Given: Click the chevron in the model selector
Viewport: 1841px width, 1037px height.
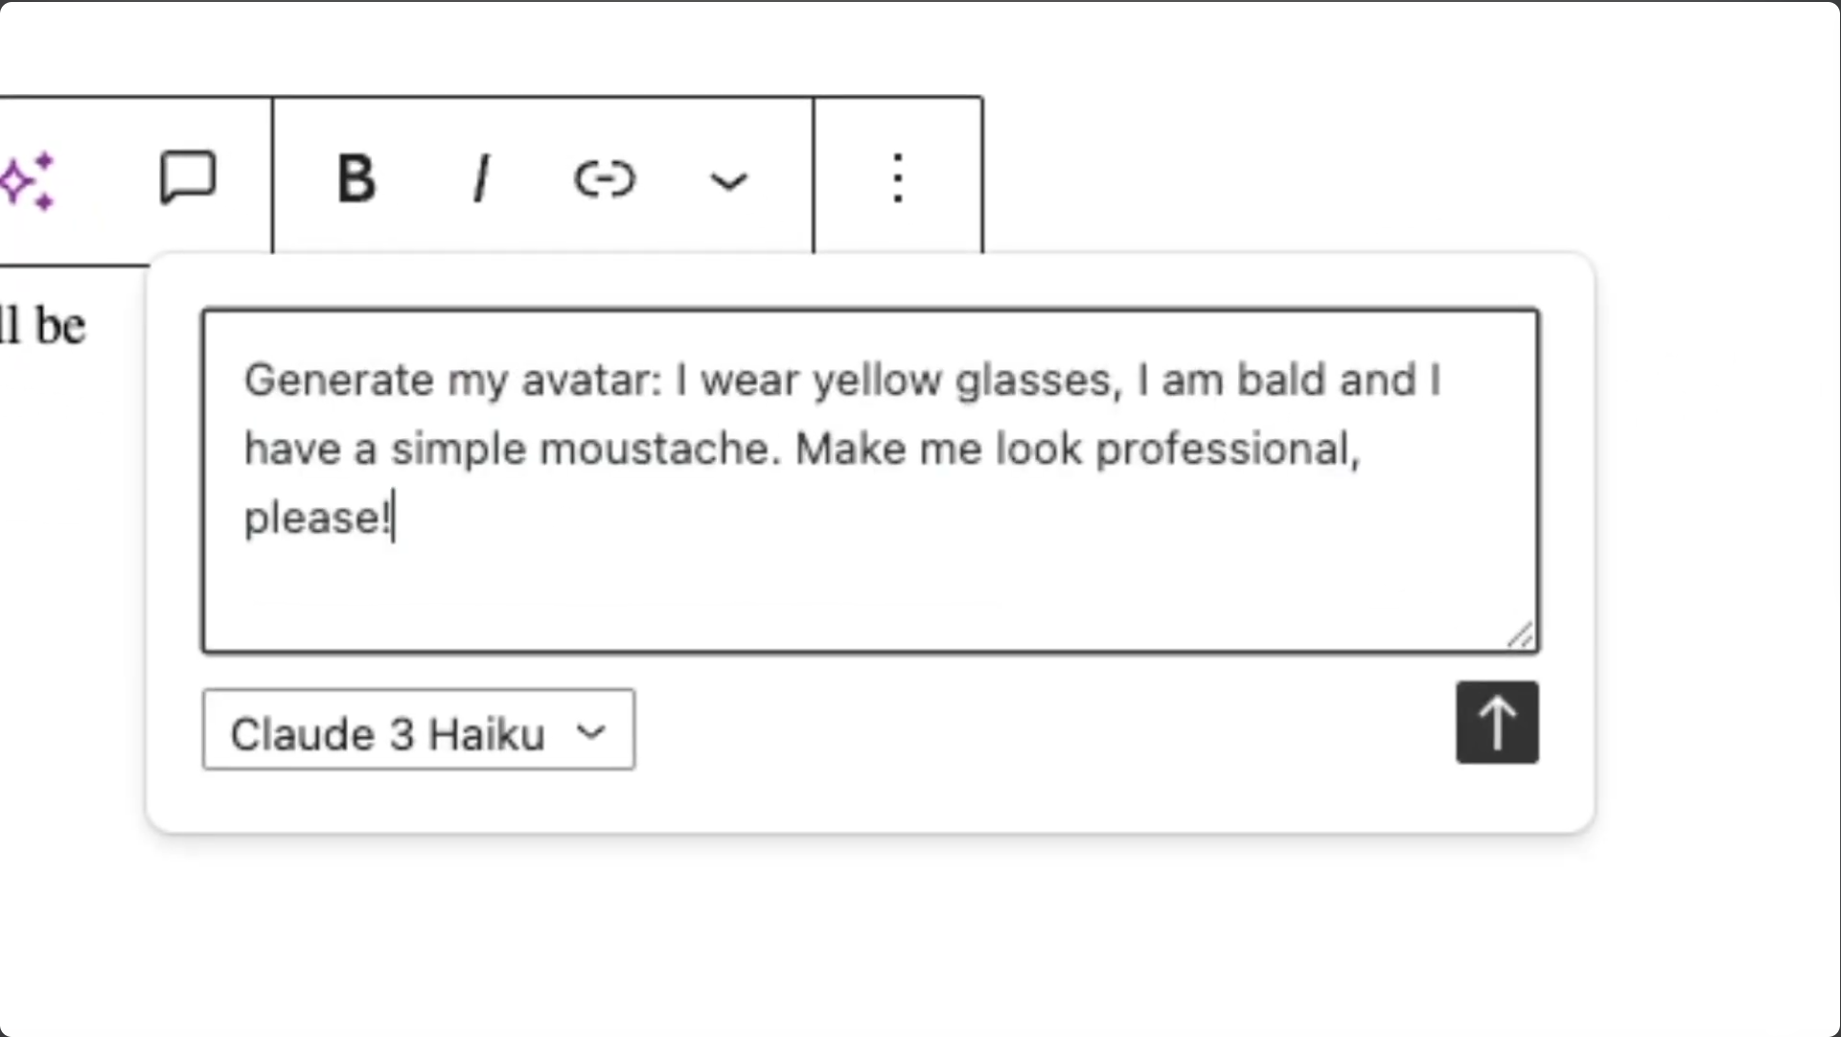Looking at the screenshot, I should [591, 733].
